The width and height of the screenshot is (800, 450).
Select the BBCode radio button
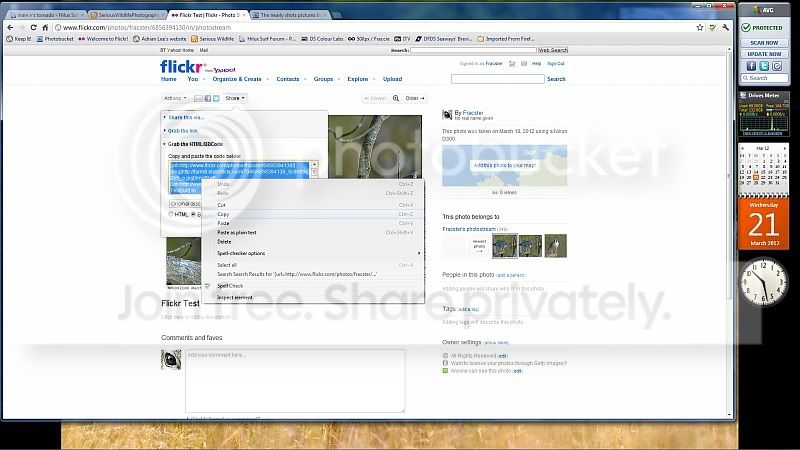(193, 214)
